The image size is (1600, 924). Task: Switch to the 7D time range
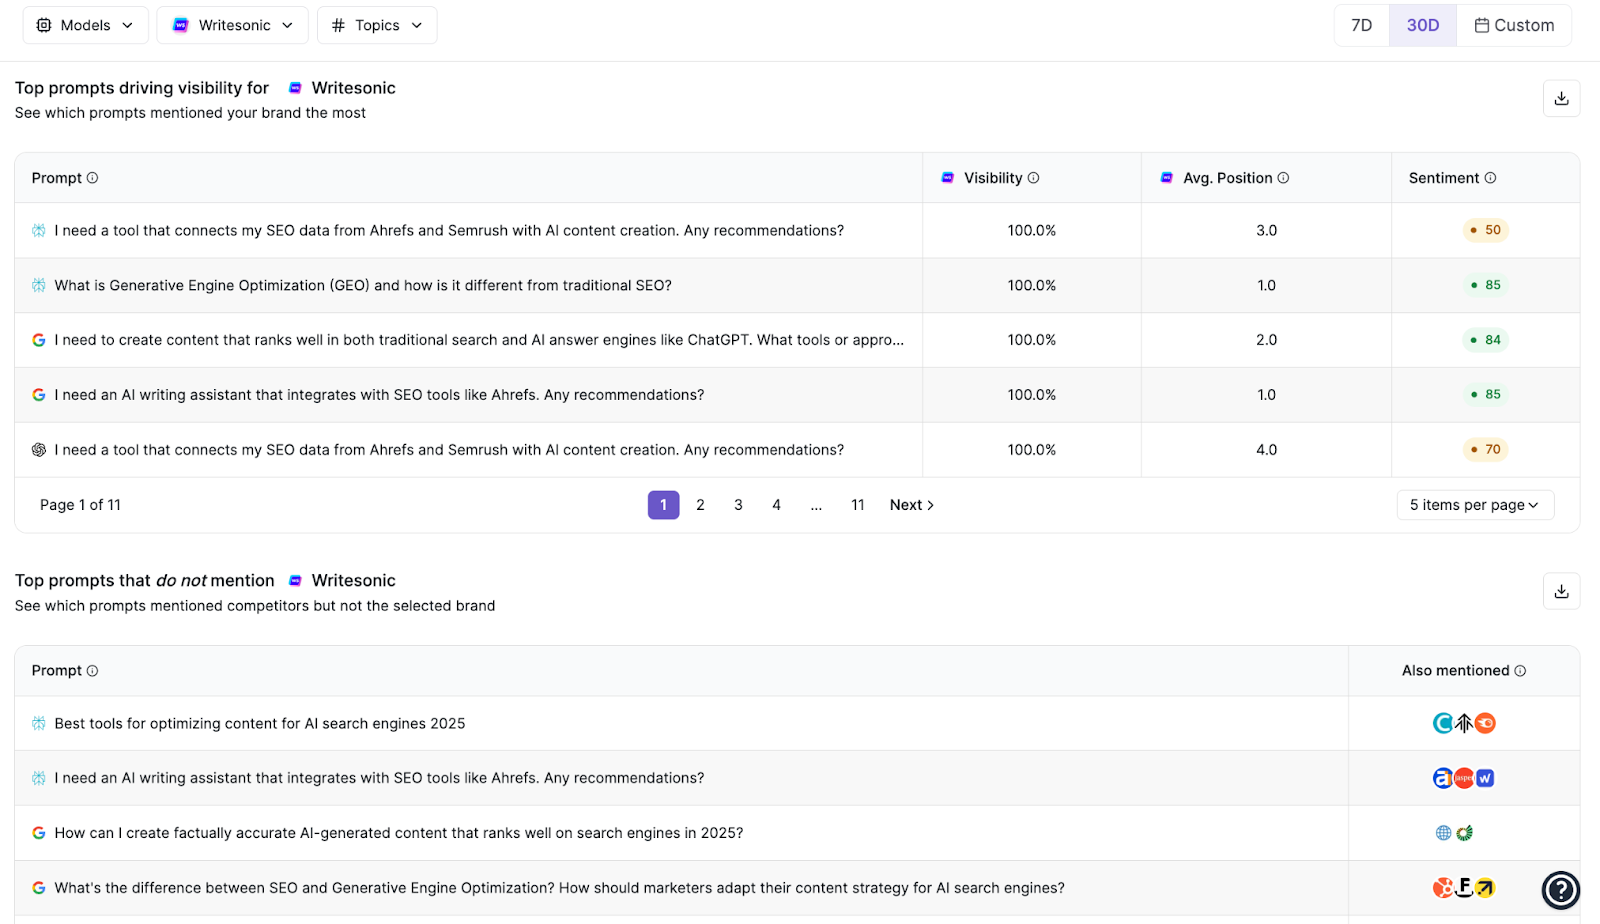[x=1362, y=25]
